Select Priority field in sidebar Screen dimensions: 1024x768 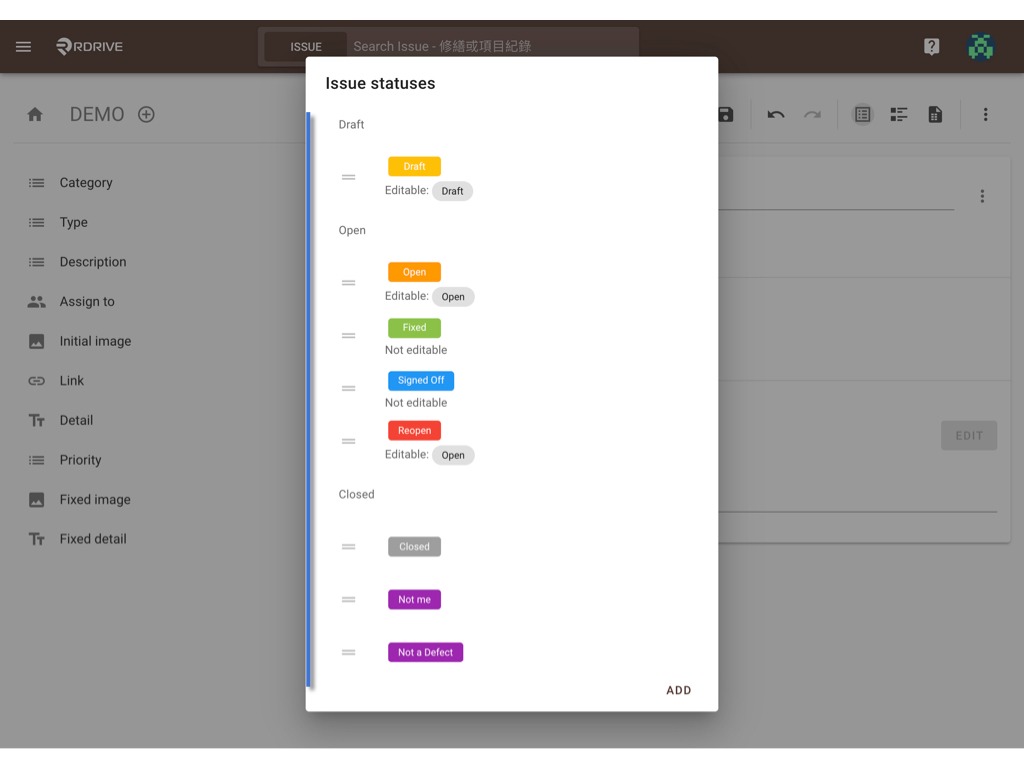pyautogui.click(x=80, y=460)
